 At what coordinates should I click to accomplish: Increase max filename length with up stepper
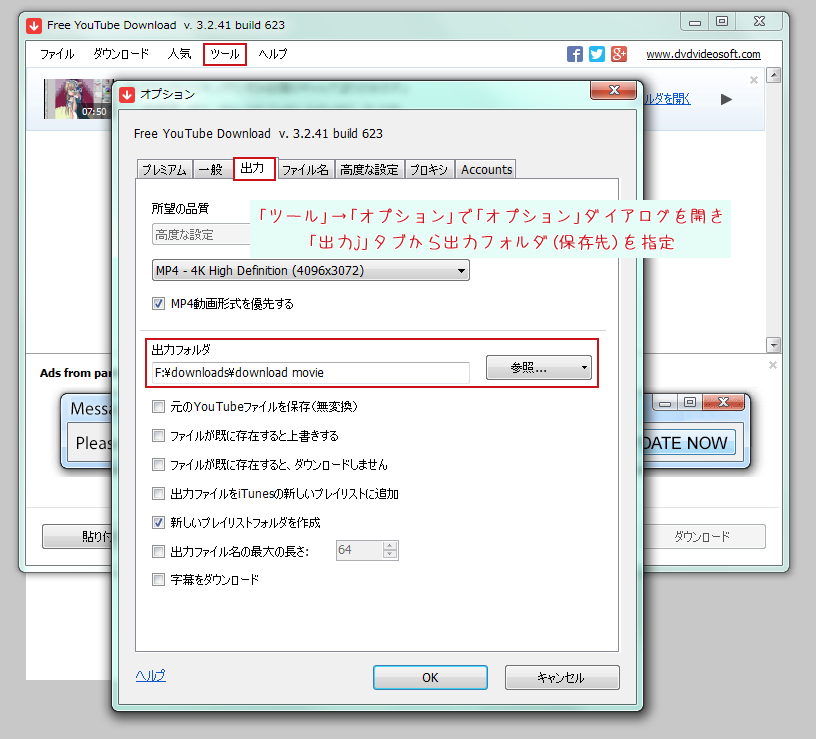[x=390, y=546]
